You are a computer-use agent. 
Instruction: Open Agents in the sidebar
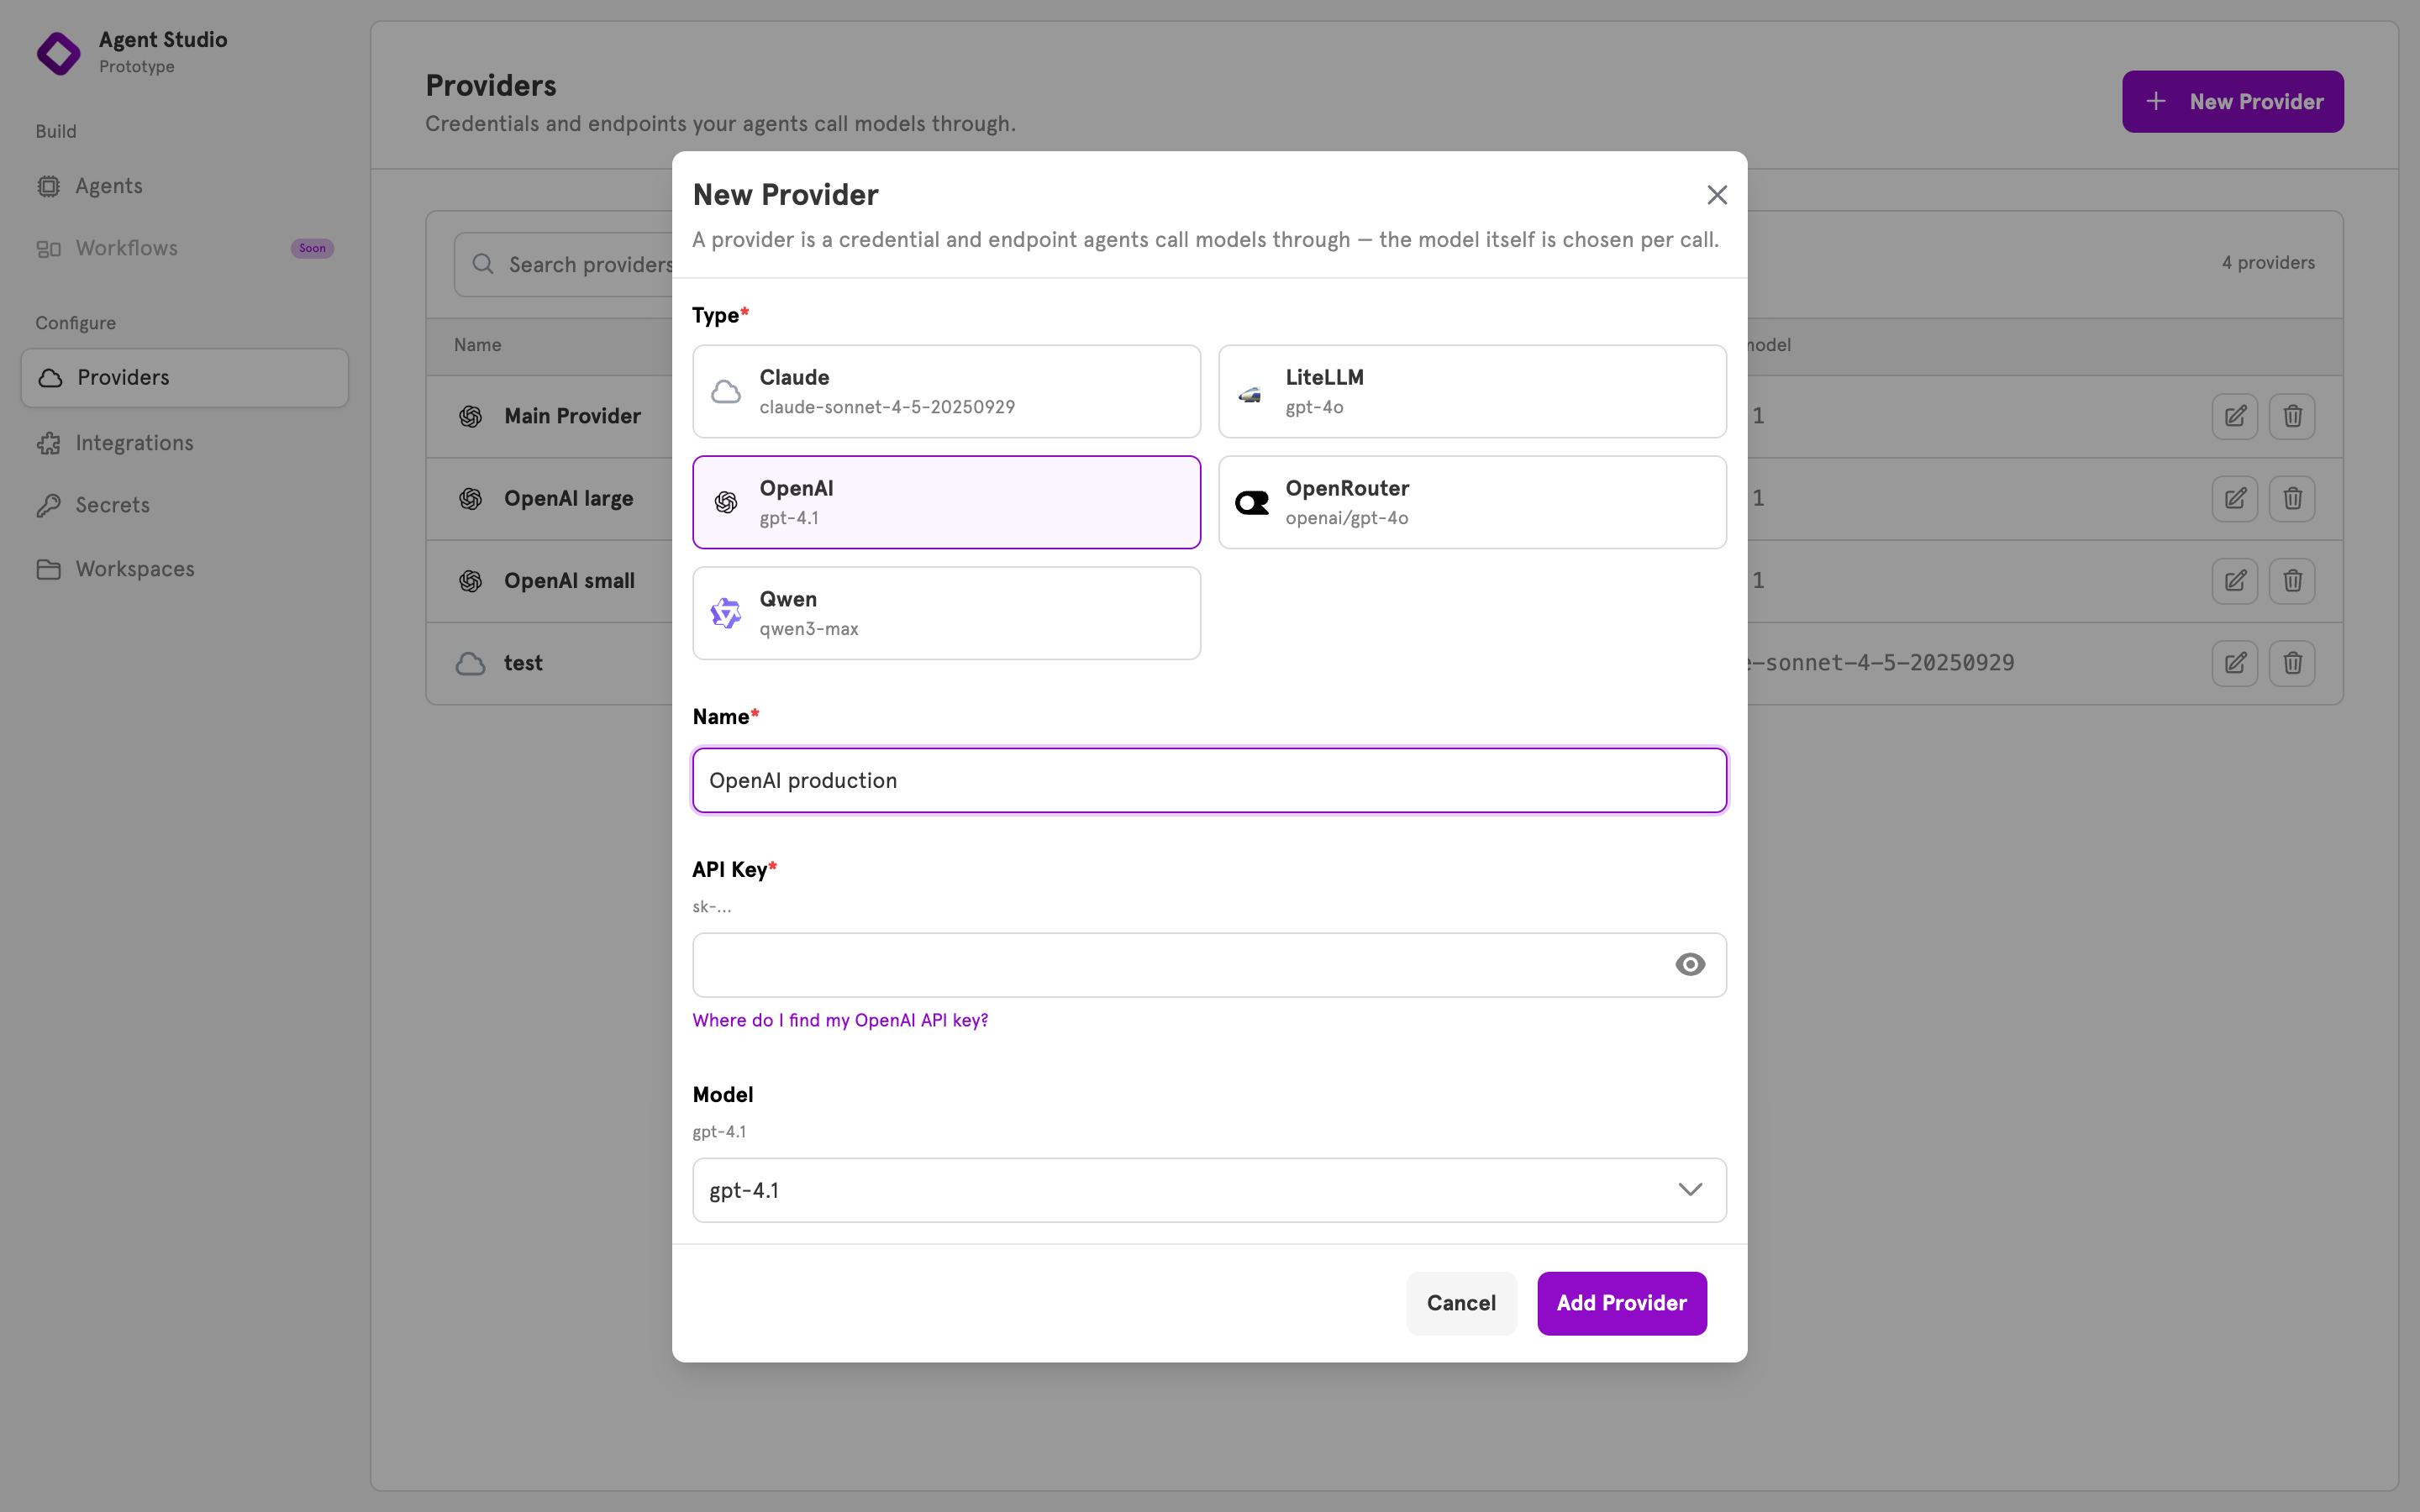click(185, 186)
